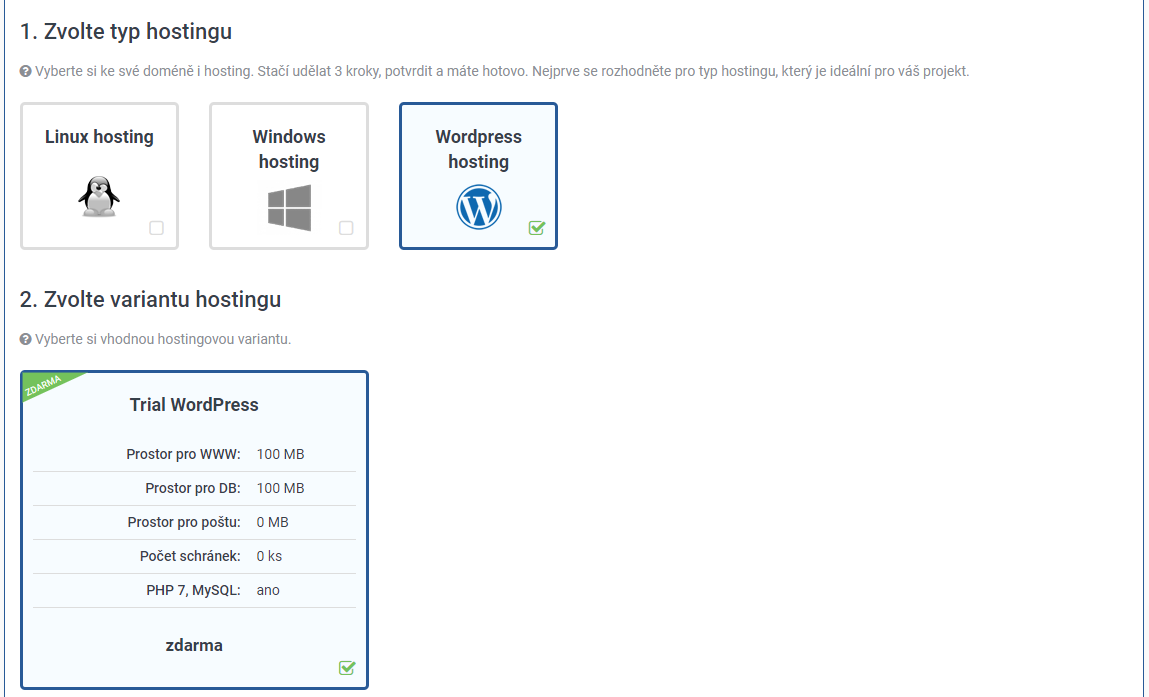
Task: Choose the Trial WordPress variant heading
Action: pyautogui.click(x=194, y=405)
